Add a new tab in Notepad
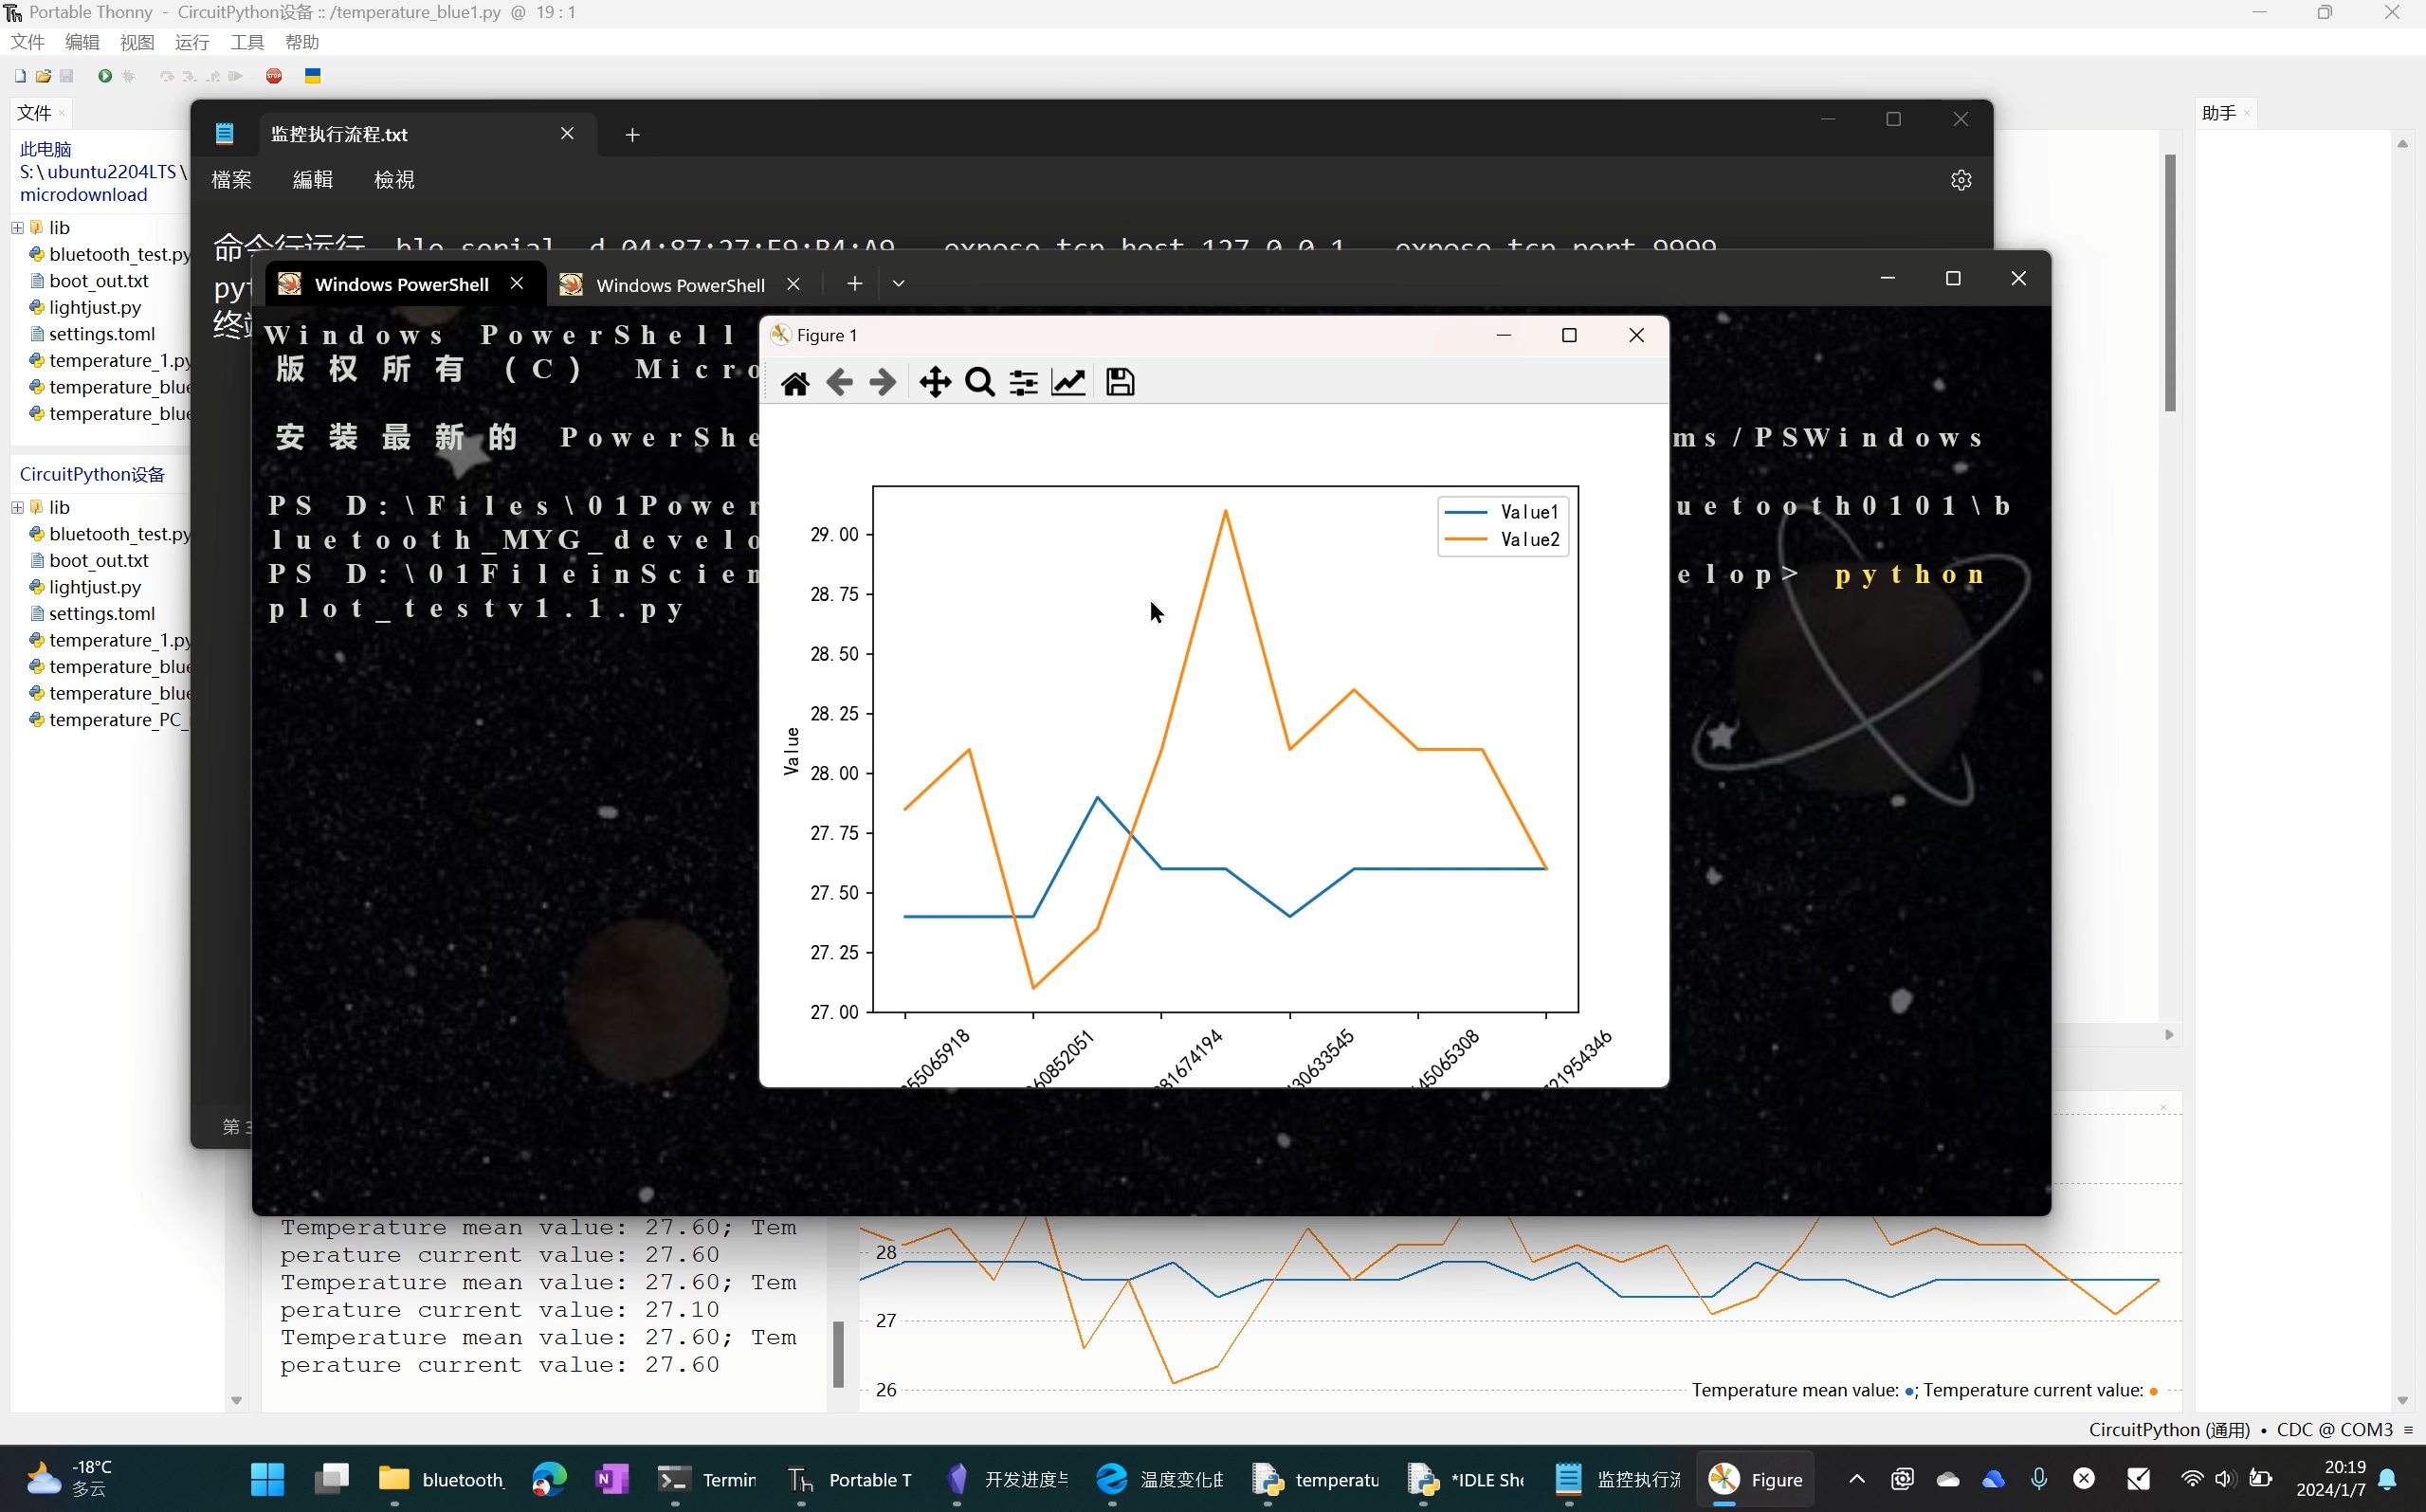 (x=632, y=135)
